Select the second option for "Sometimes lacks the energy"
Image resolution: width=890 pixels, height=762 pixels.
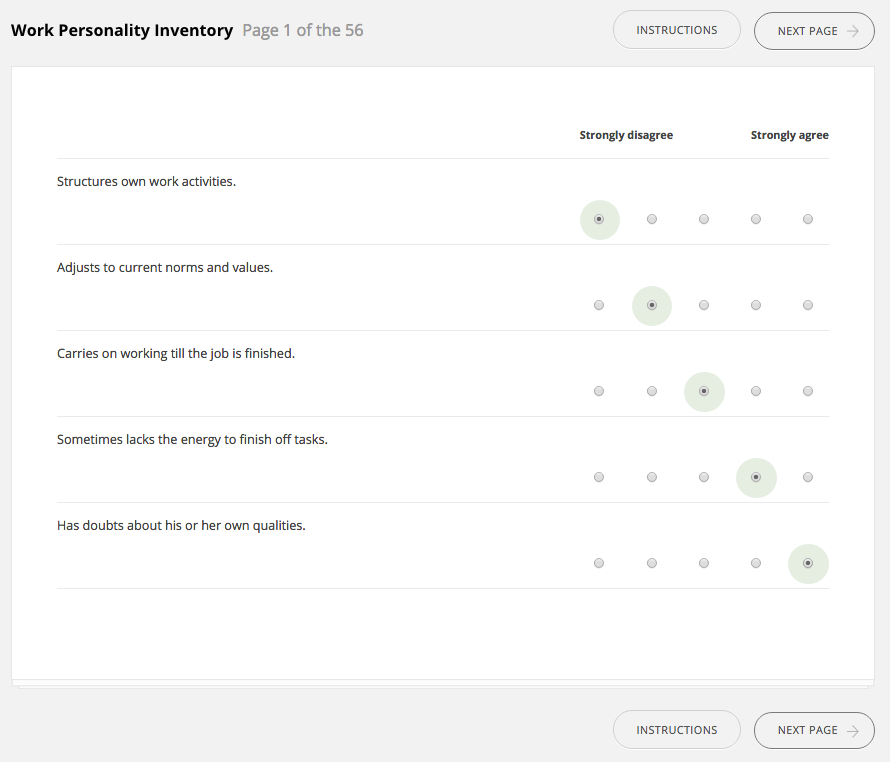(652, 477)
